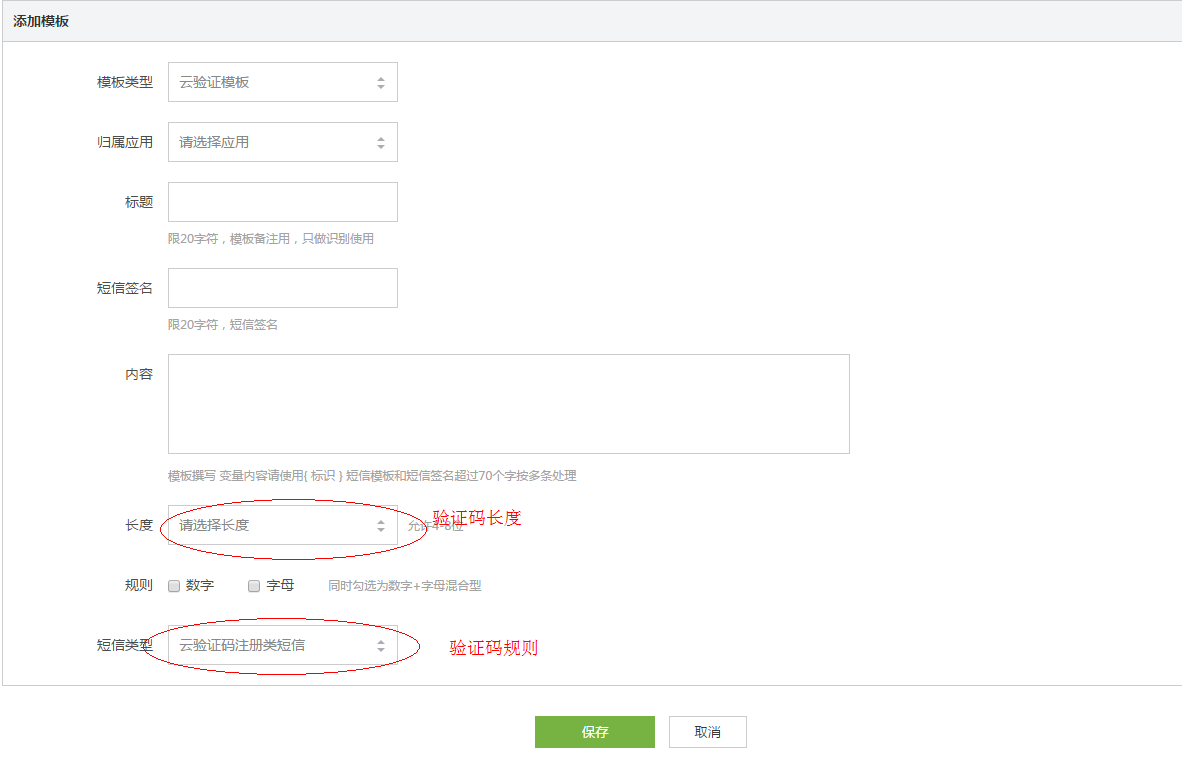Tick the 数字 checkbox
The image size is (1182, 760).
(x=174, y=586)
